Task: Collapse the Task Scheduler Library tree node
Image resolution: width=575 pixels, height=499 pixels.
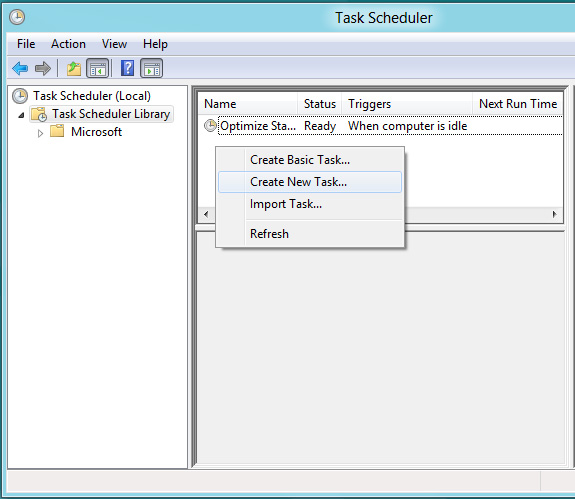Action: 21,115
